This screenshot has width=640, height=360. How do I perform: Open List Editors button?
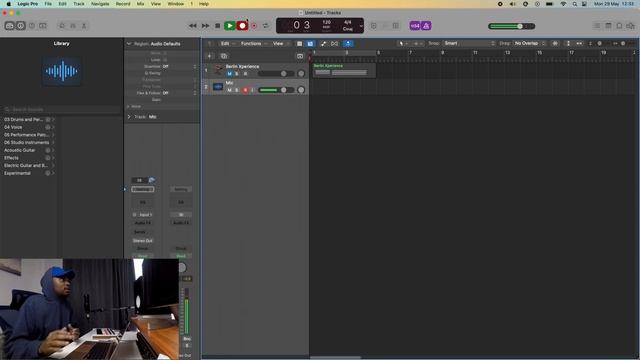pyautogui.click(x=597, y=26)
